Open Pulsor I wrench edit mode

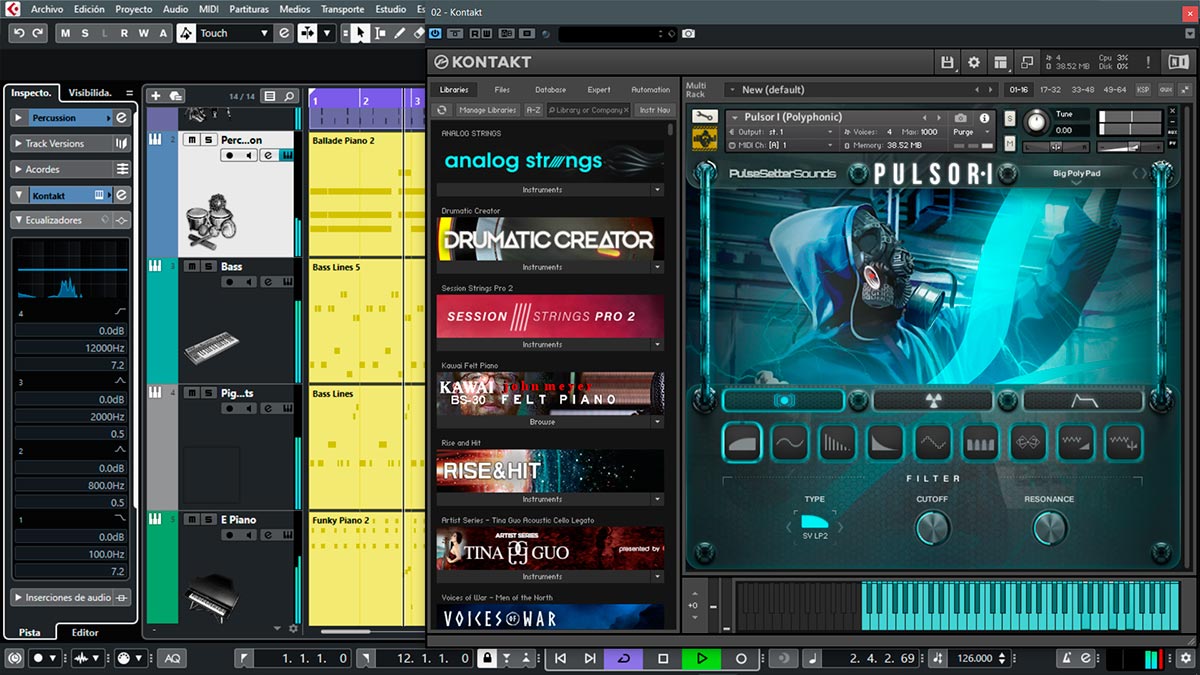pyautogui.click(x=705, y=117)
